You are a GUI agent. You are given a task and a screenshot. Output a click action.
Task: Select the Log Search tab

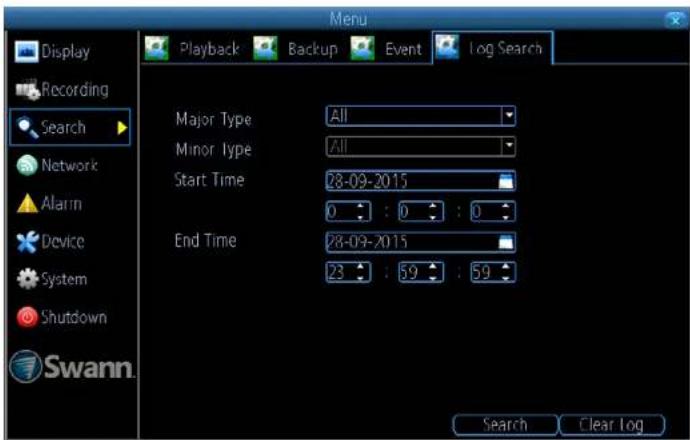[492, 48]
